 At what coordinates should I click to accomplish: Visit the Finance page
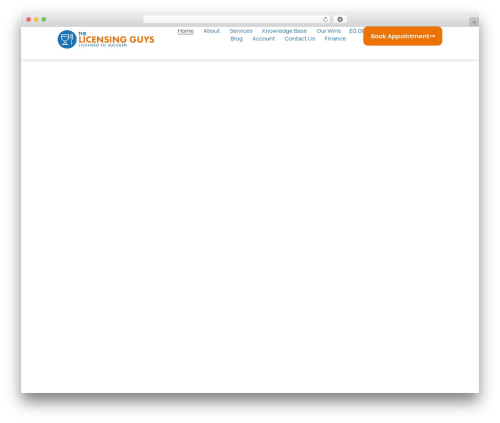335,39
